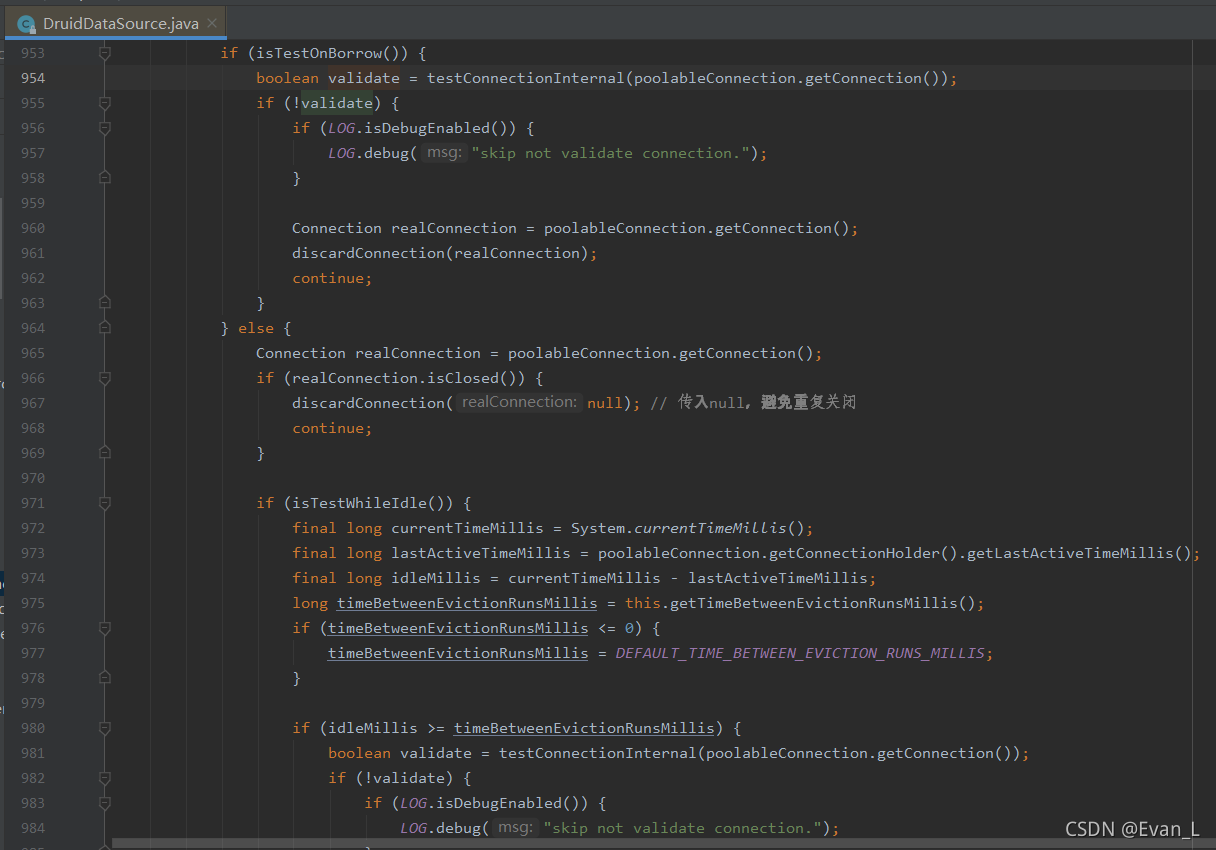Click the else keyword on line 964

click(256, 328)
